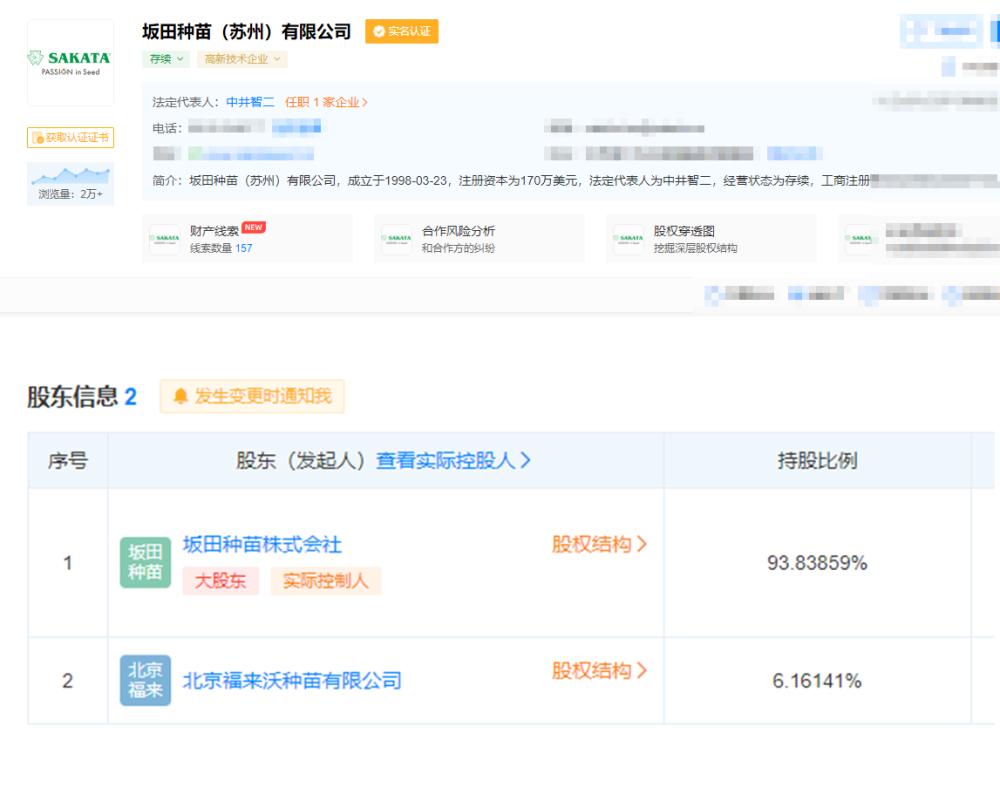Open shareholder 坂田种苗株式会社
The width and height of the screenshot is (1000, 794).
click(x=263, y=545)
